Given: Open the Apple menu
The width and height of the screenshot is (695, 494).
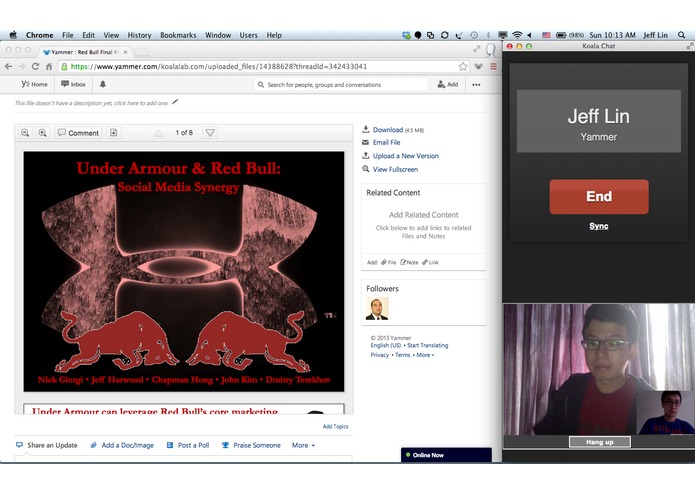Looking at the screenshot, I should coord(13,35).
